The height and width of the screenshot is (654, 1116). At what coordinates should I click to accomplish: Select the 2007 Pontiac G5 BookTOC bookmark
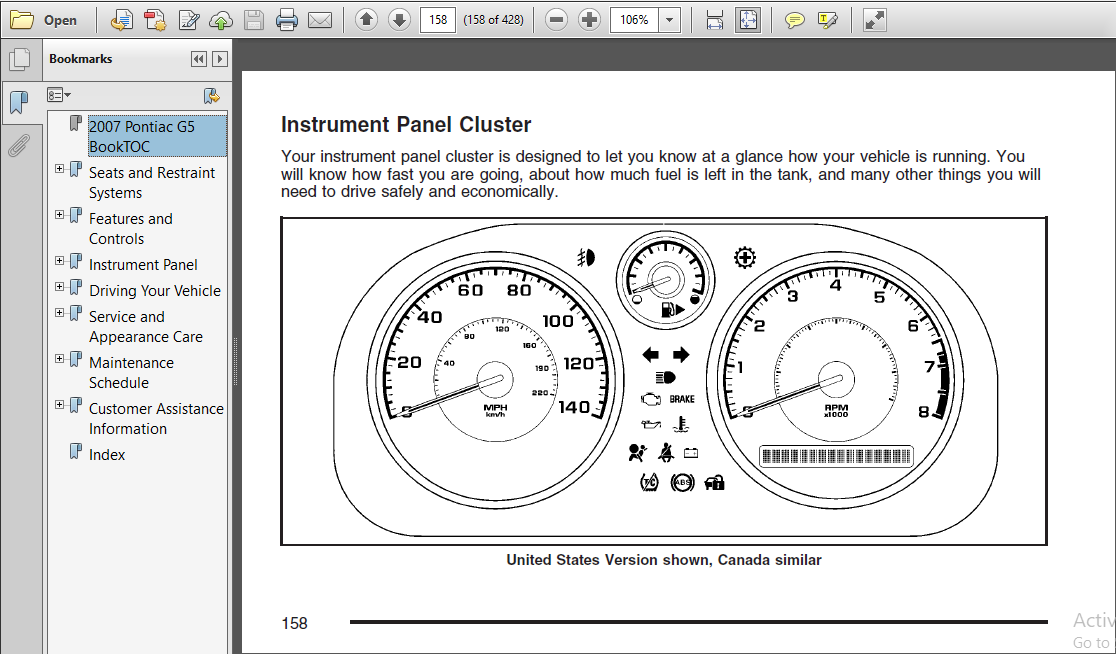pos(157,136)
